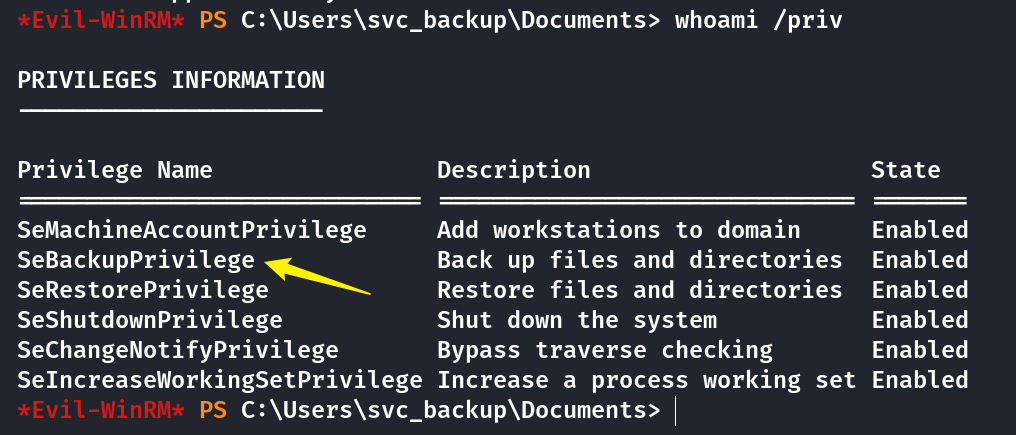Click the SeBackupPrivilege text
Viewport: 1016px width, 435px height.
pyautogui.click(x=136, y=261)
